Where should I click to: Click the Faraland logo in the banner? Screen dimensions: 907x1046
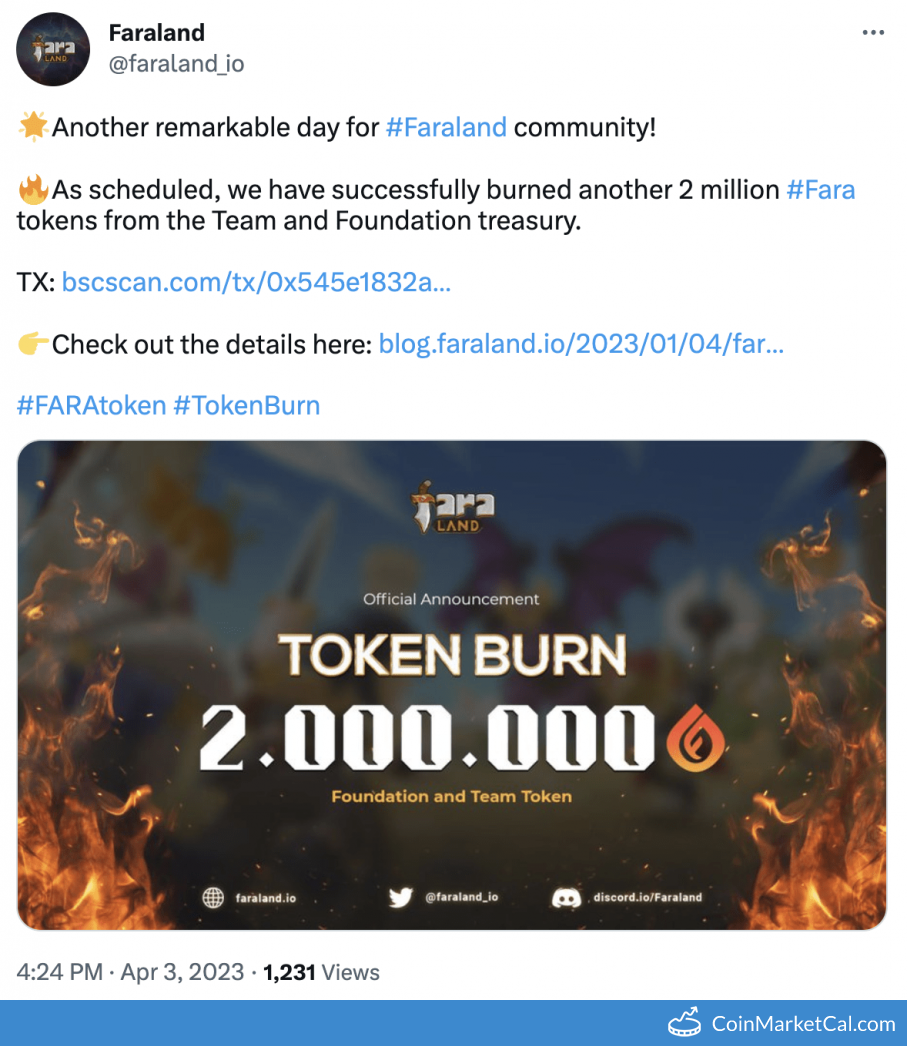point(452,508)
